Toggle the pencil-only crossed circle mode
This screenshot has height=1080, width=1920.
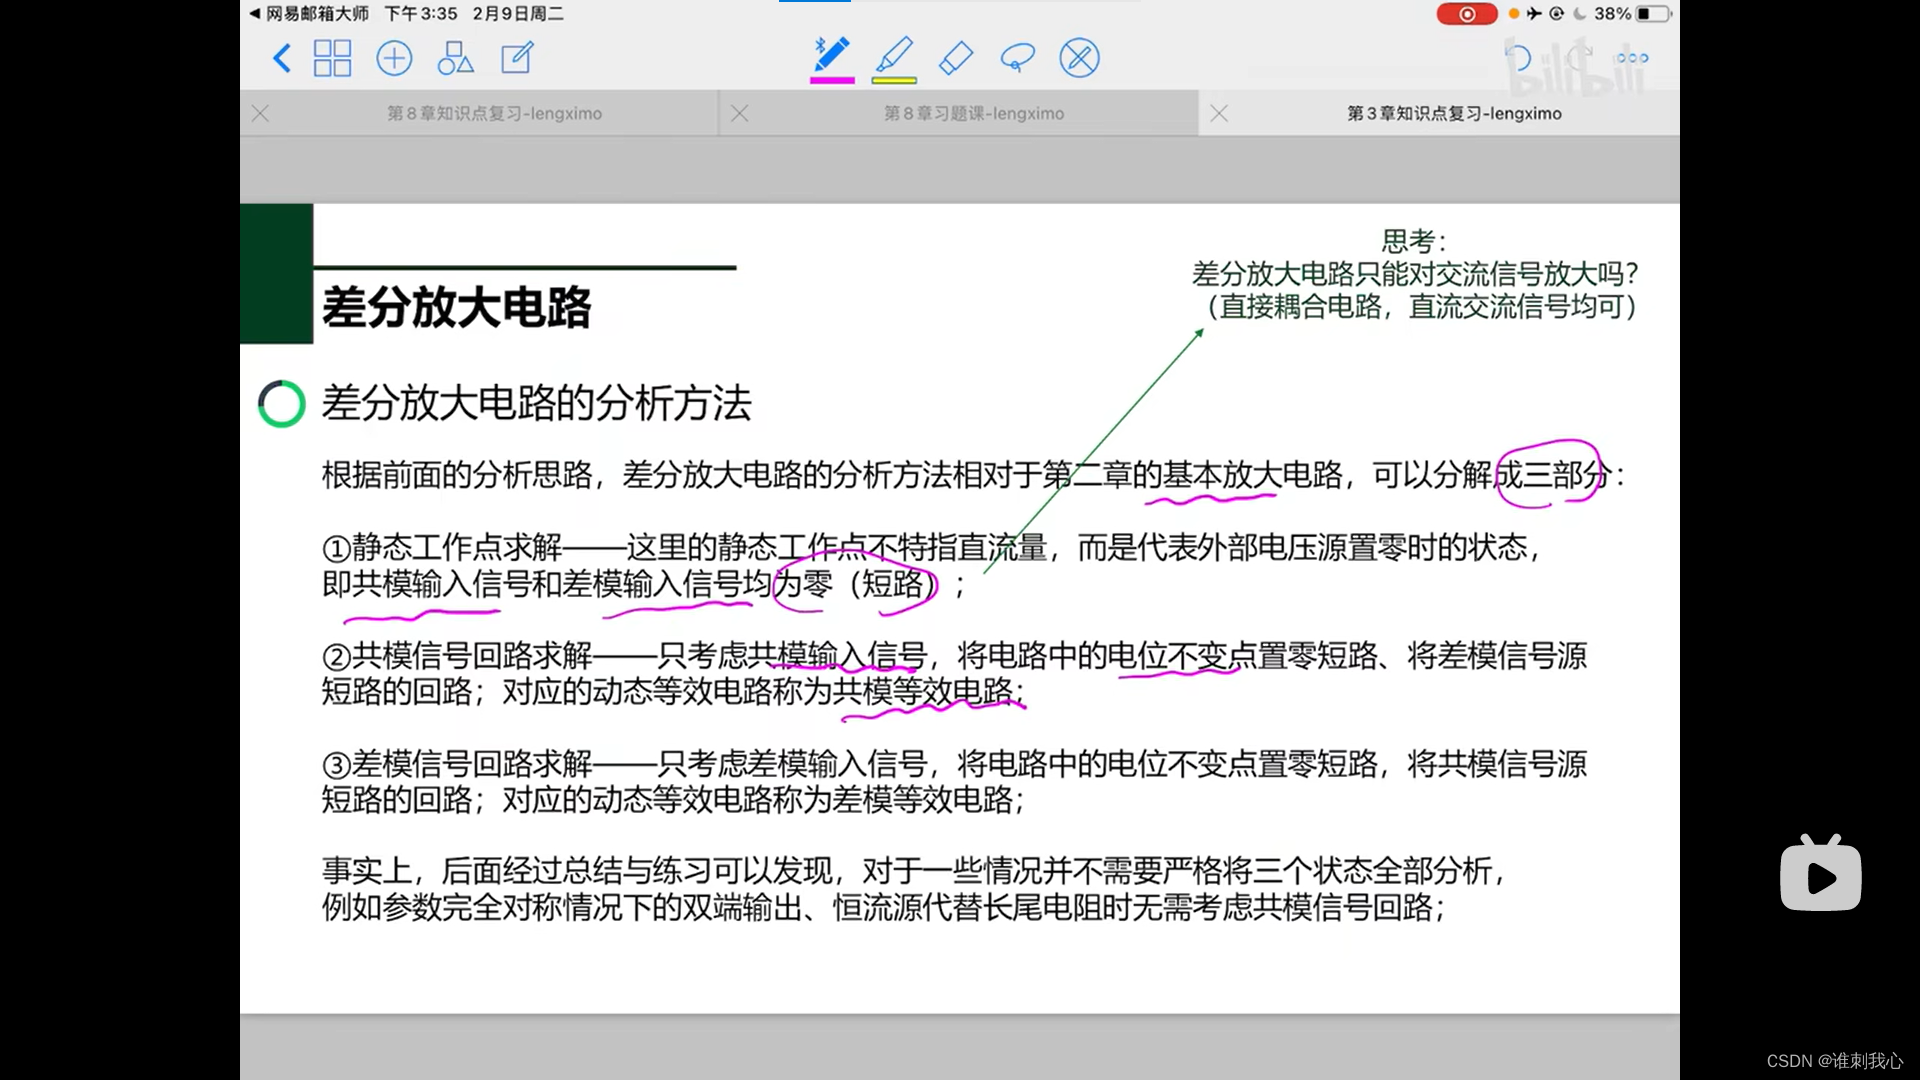1079,58
